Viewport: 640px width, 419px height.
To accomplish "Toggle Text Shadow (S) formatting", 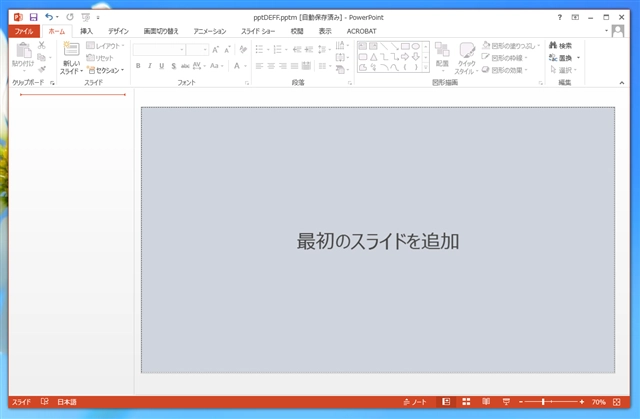I will click(173, 66).
